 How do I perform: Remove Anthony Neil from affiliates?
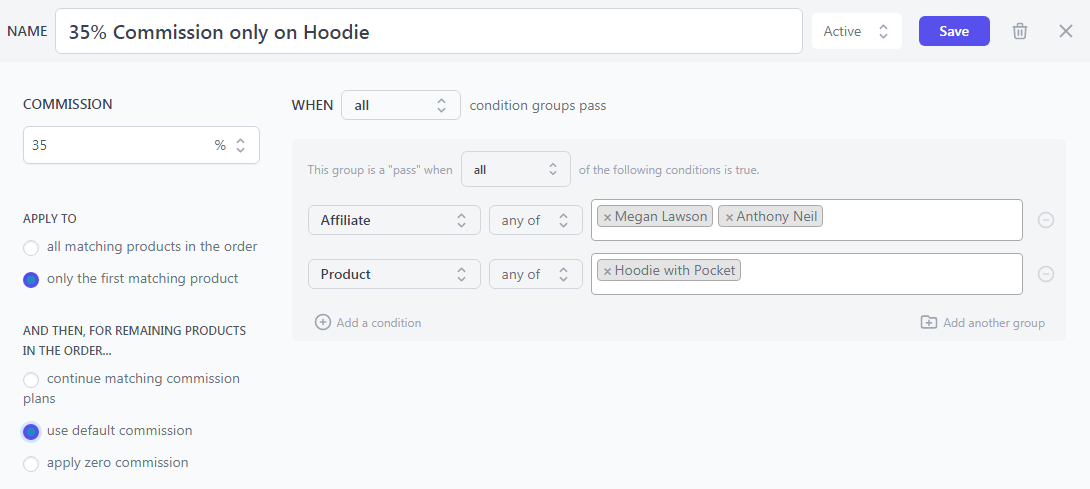(729, 217)
